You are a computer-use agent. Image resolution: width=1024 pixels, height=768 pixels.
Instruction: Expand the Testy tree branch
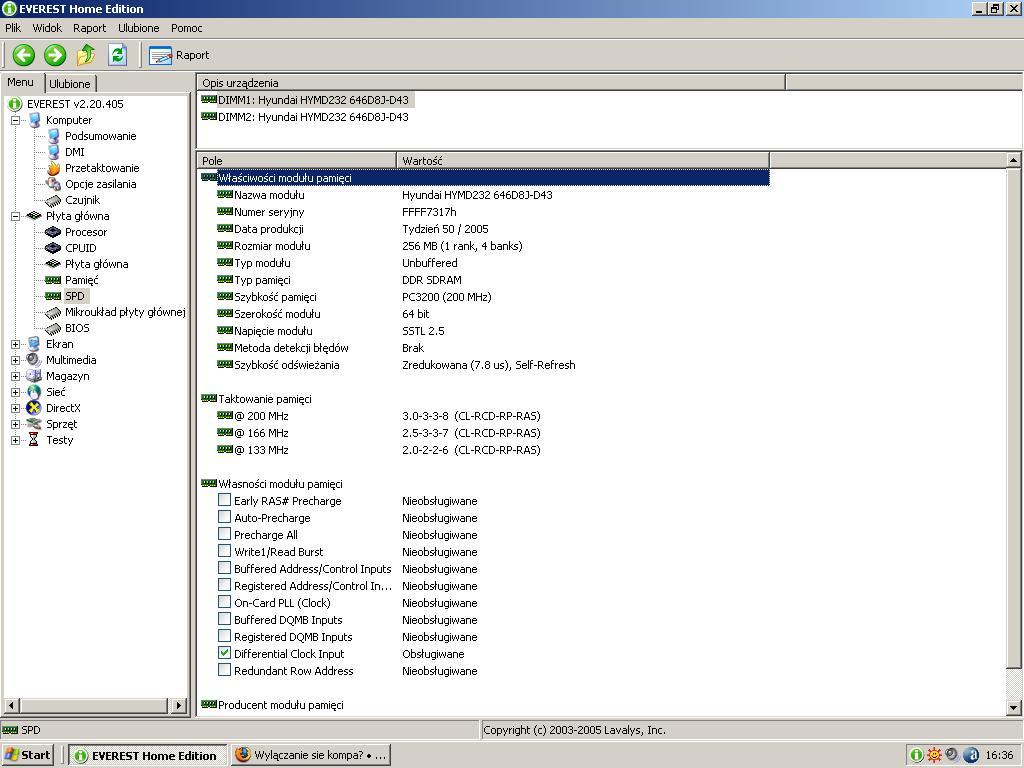click(16, 440)
